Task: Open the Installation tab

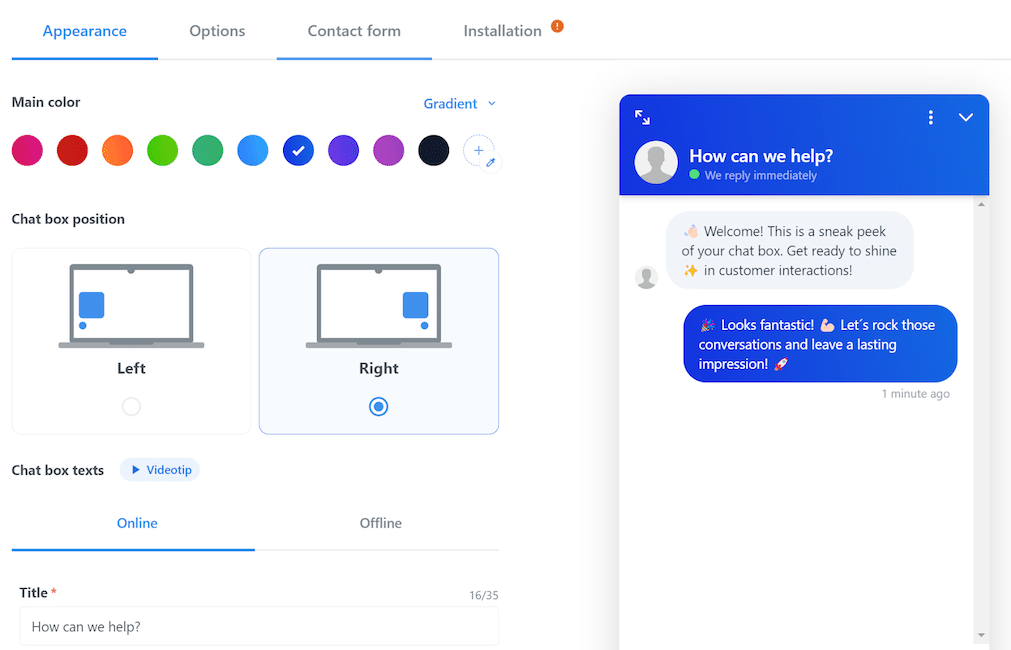Action: click(x=503, y=31)
